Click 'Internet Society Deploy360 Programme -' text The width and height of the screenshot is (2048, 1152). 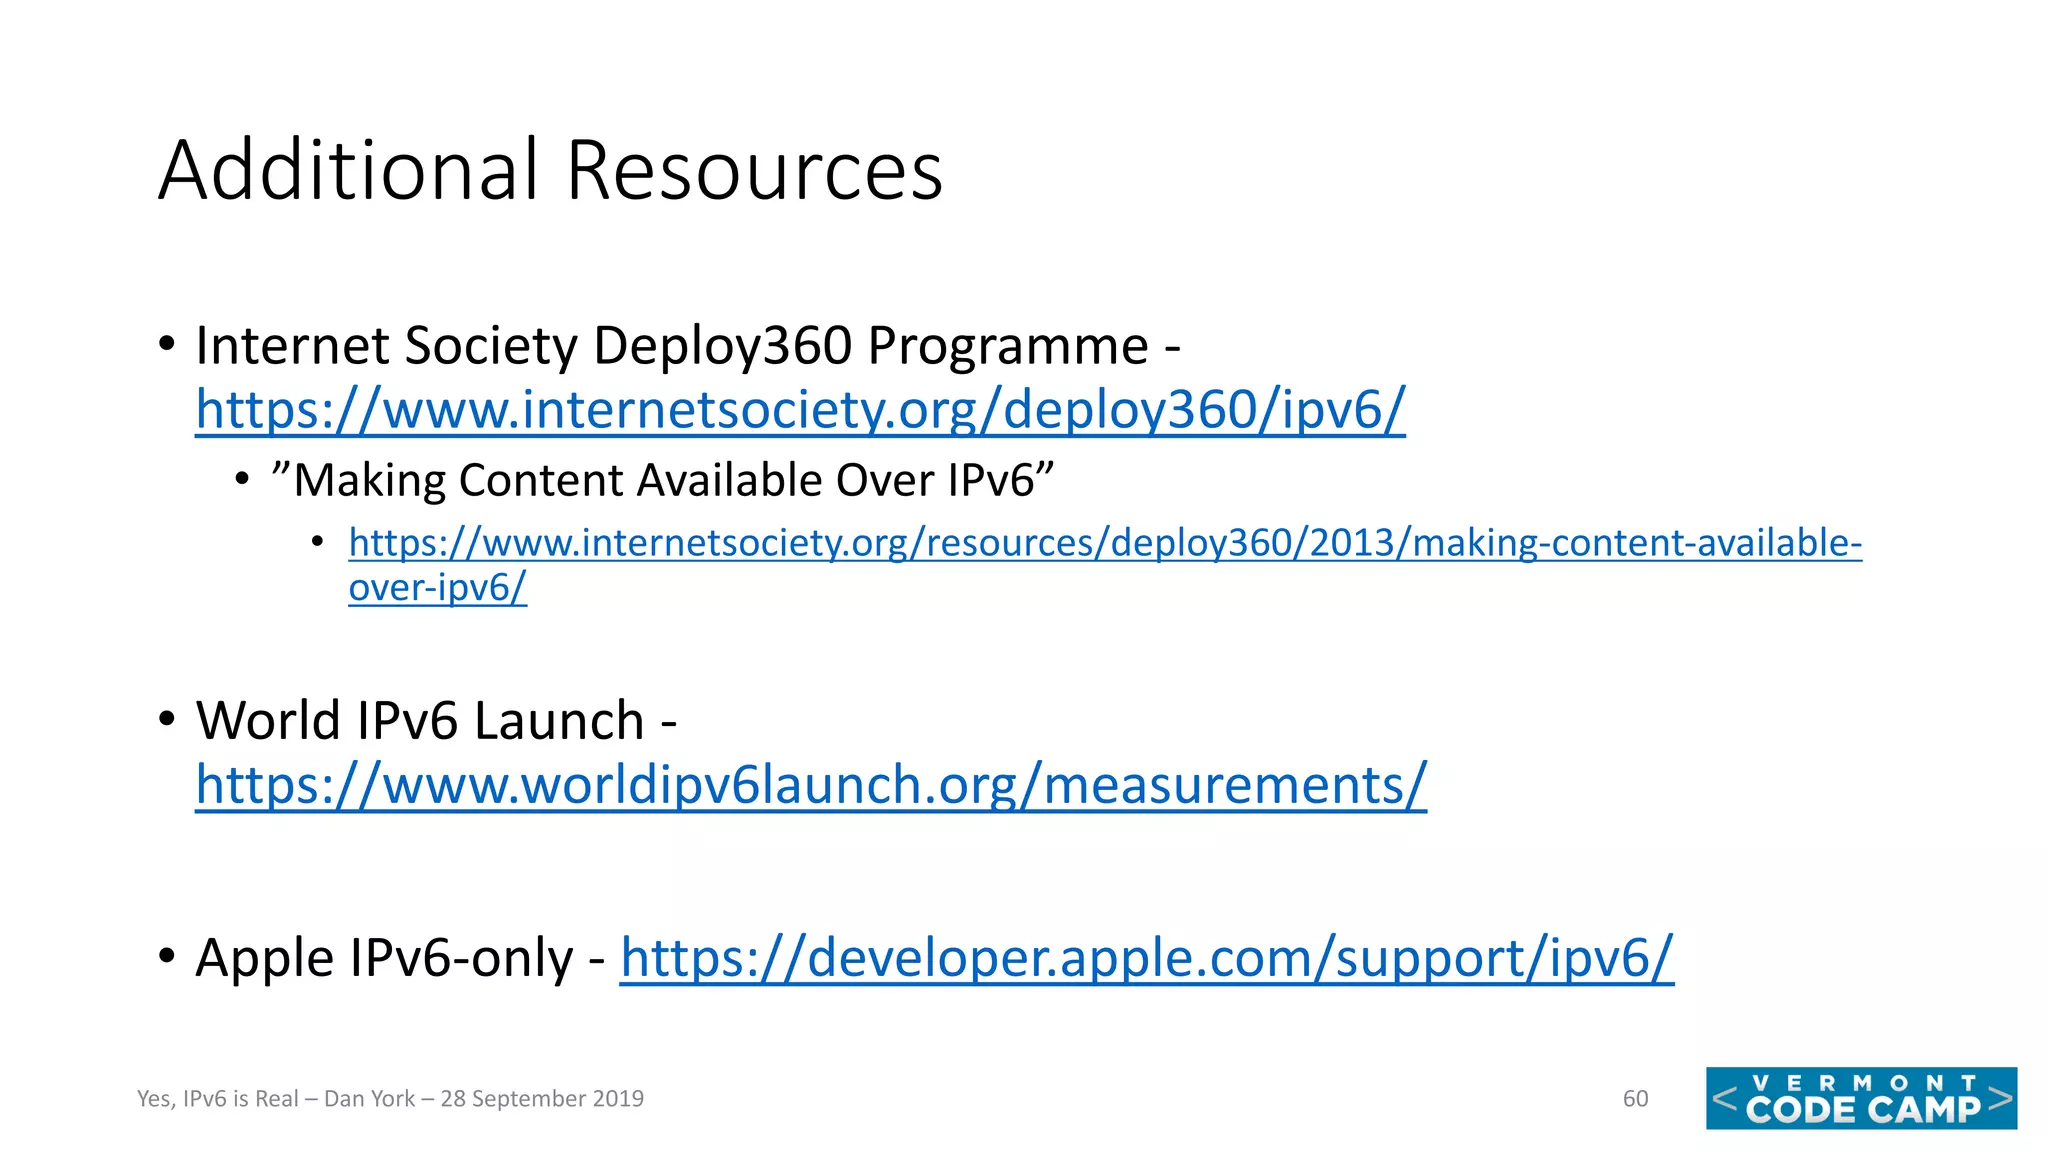click(x=688, y=346)
